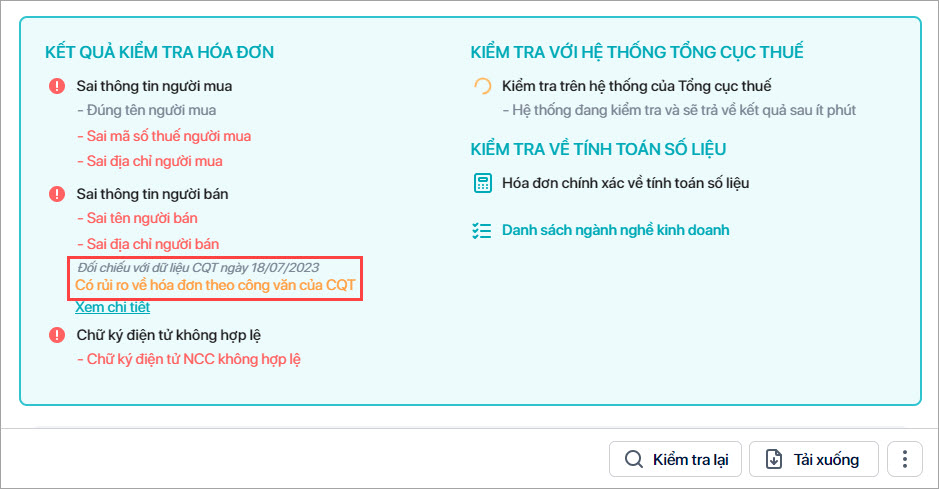Open 'Danh sách ngành nghề kinh doanh' link

pos(616,230)
